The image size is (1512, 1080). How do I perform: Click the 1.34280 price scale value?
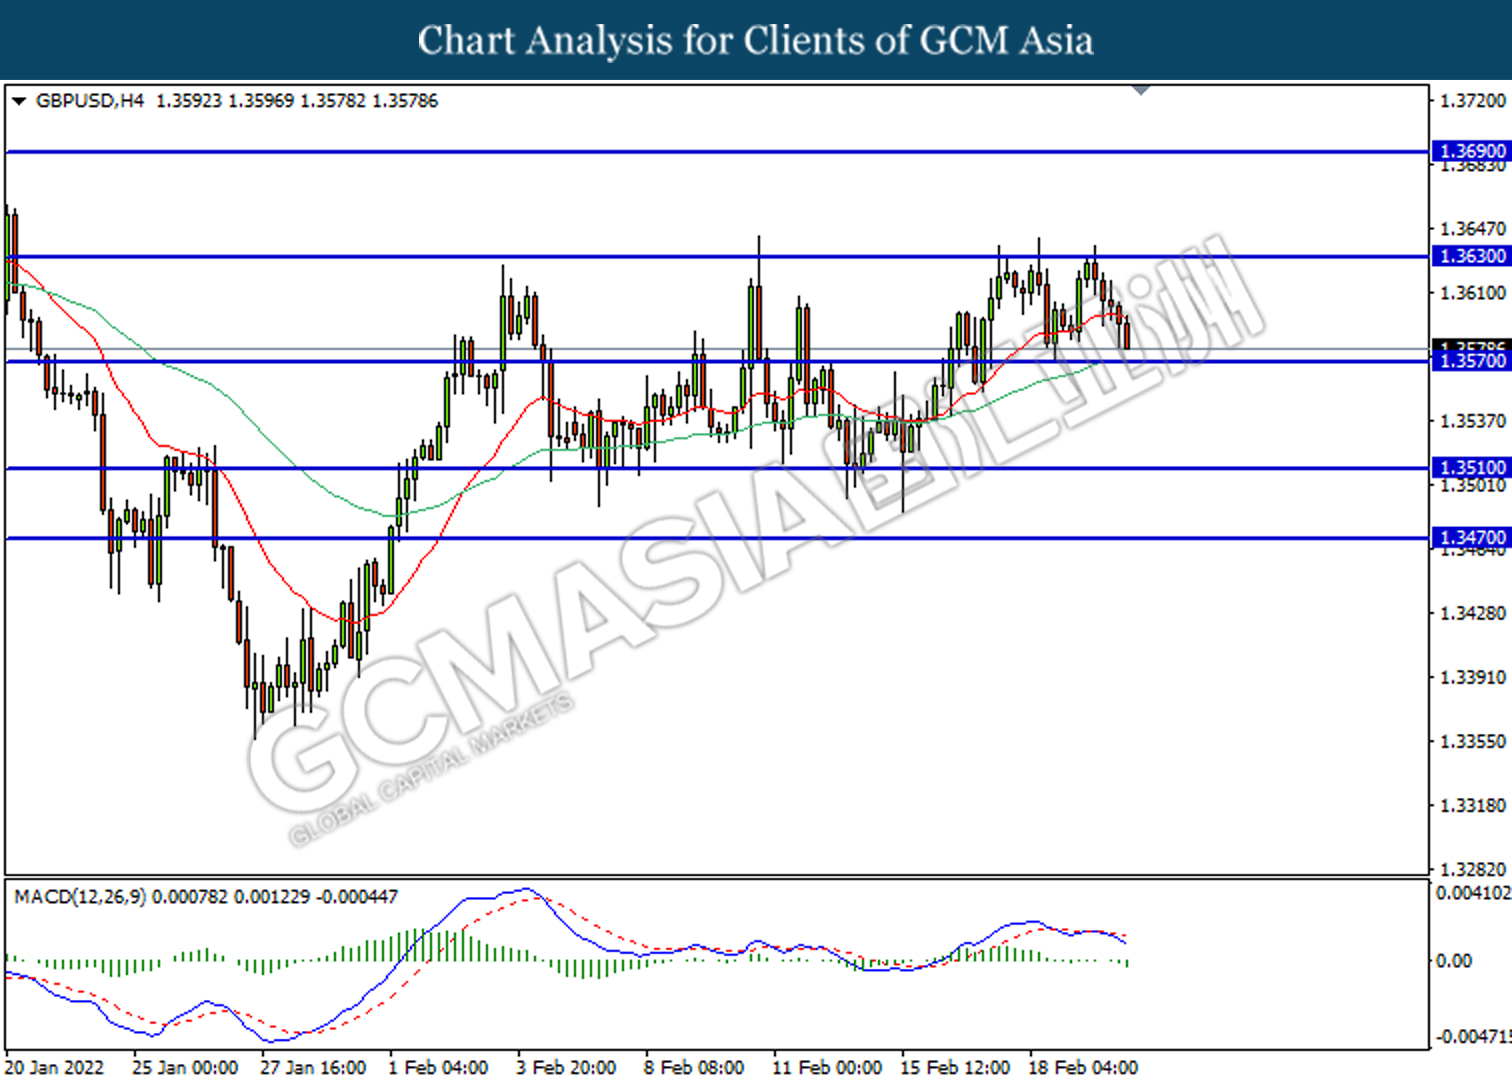[x=1472, y=613]
